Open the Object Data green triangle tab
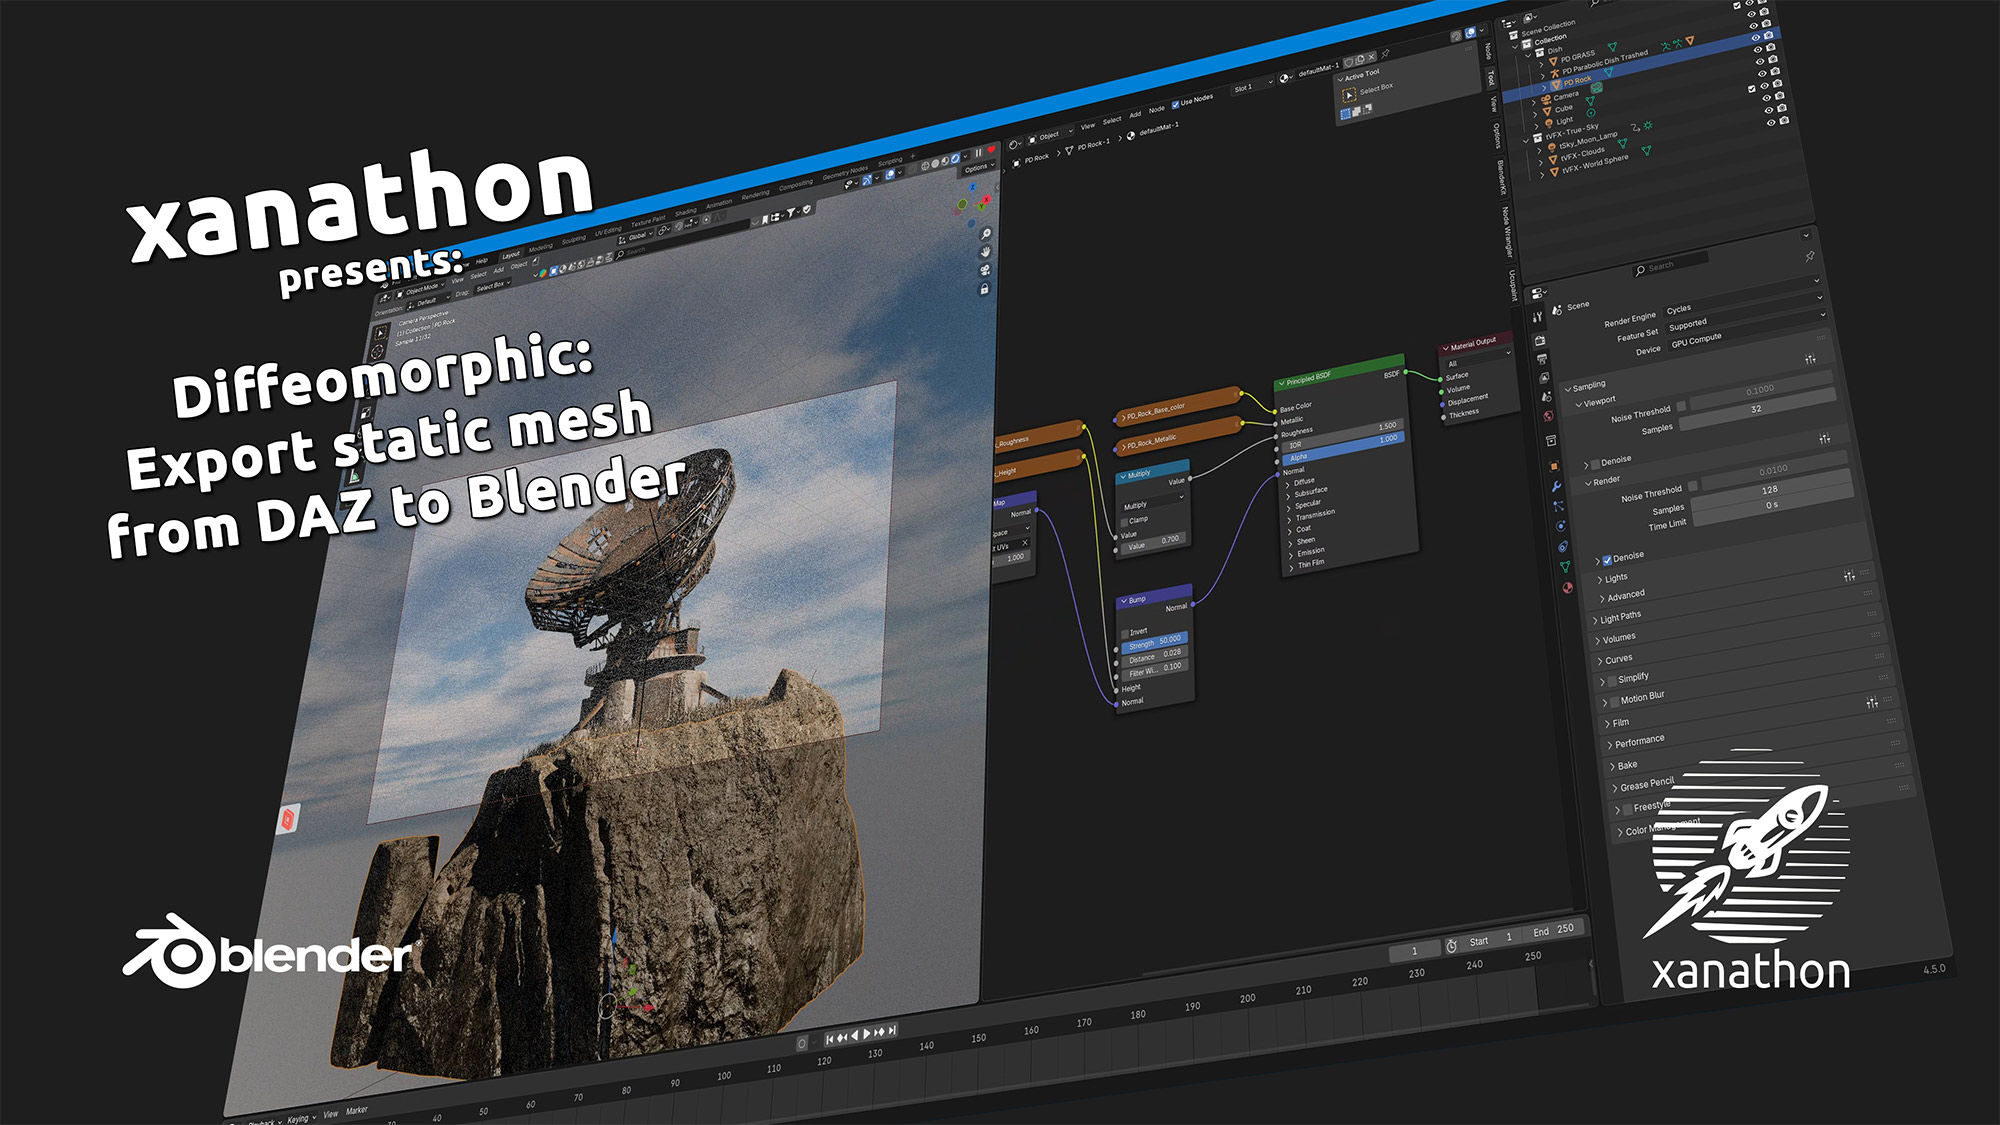Viewport: 2000px width, 1125px height. pos(1565,567)
